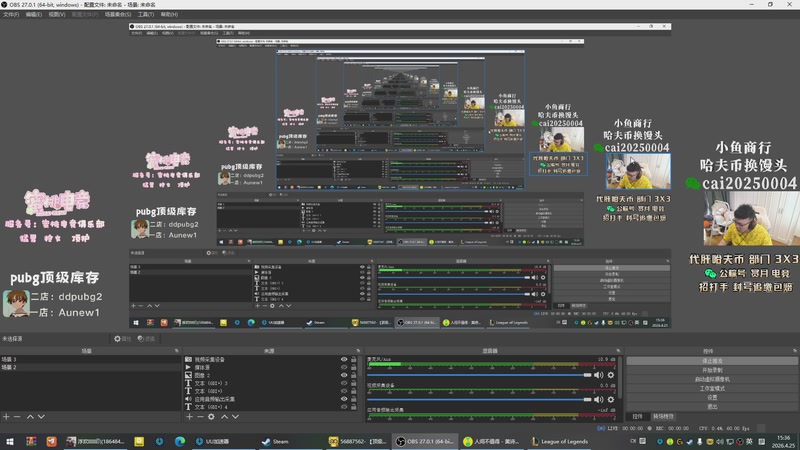
Task: Open the 文件(F) menu
Action: coord(11,14)
